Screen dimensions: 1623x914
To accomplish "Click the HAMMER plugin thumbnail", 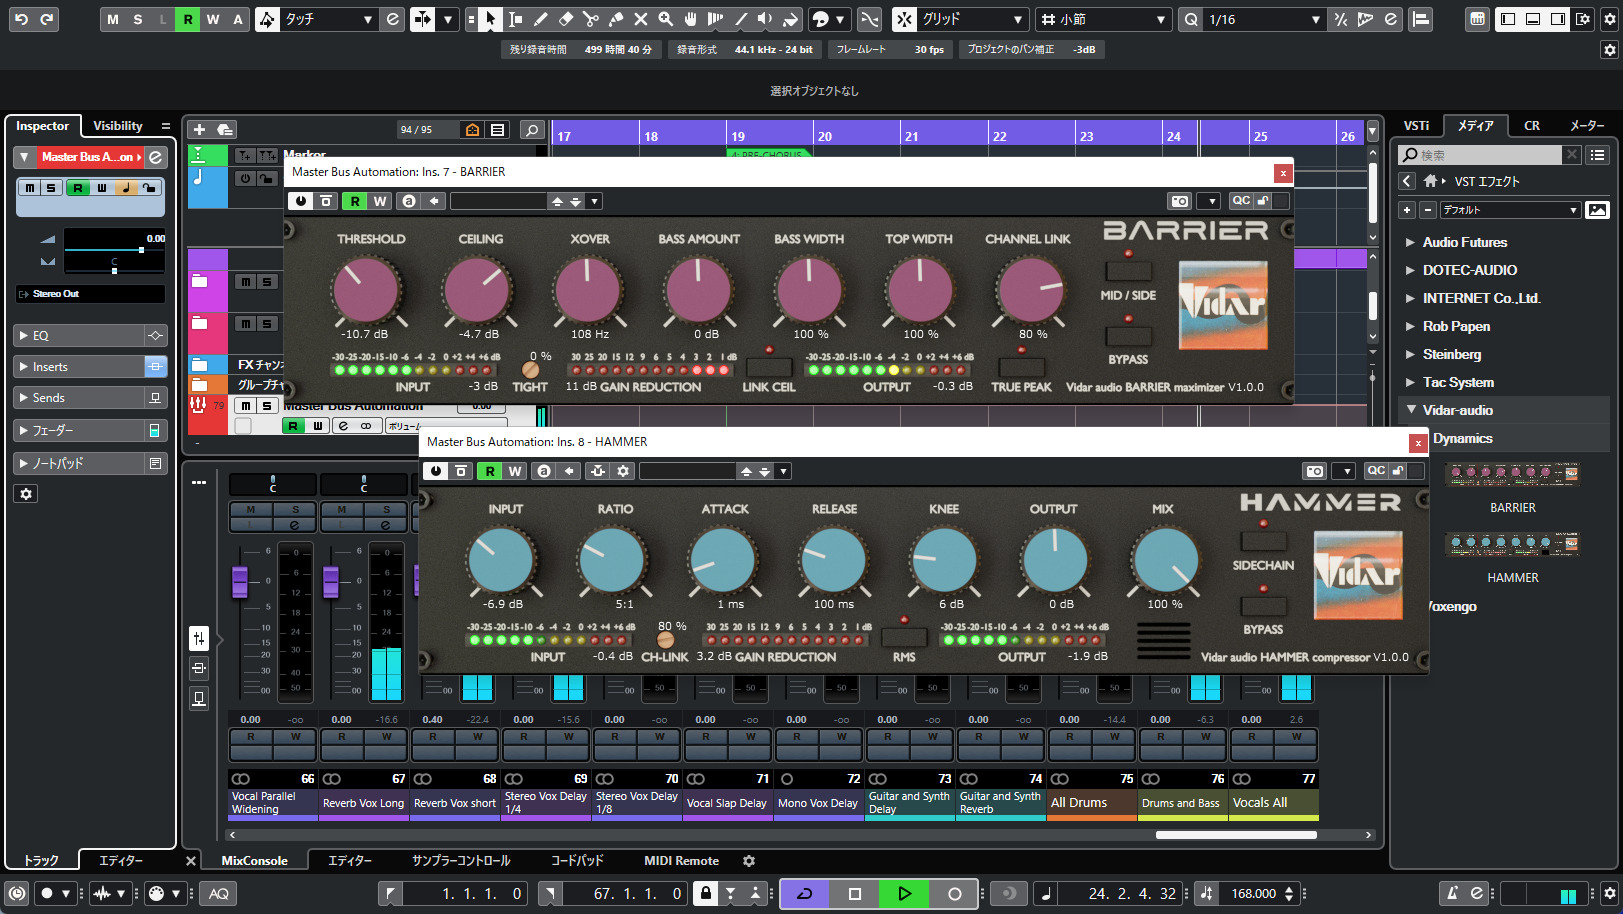I will coord(1512,544).
